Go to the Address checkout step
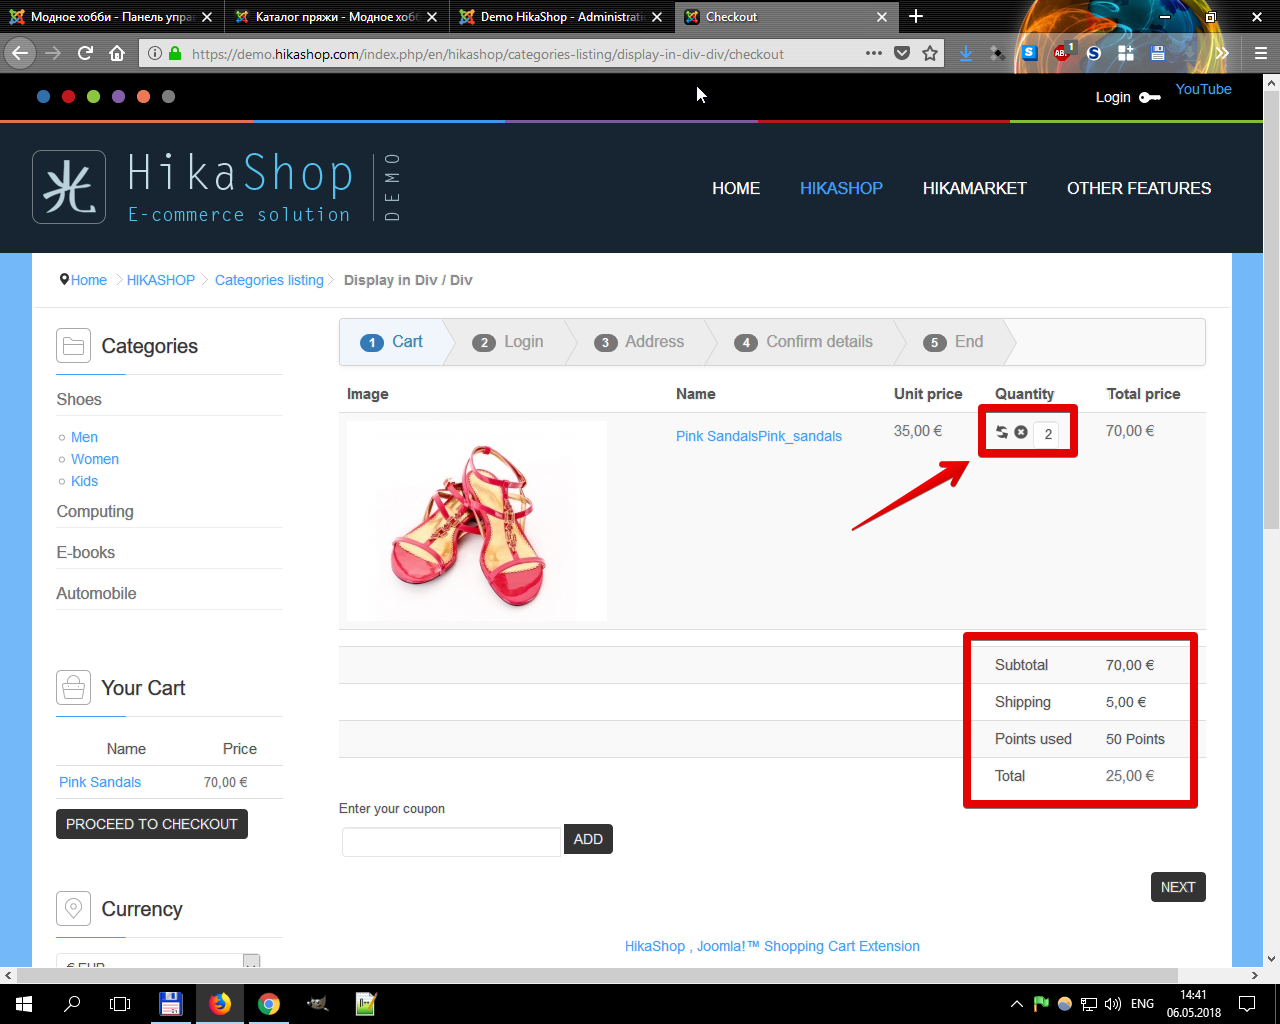This screenshot has width=1280, height=1024. [640, 342]
